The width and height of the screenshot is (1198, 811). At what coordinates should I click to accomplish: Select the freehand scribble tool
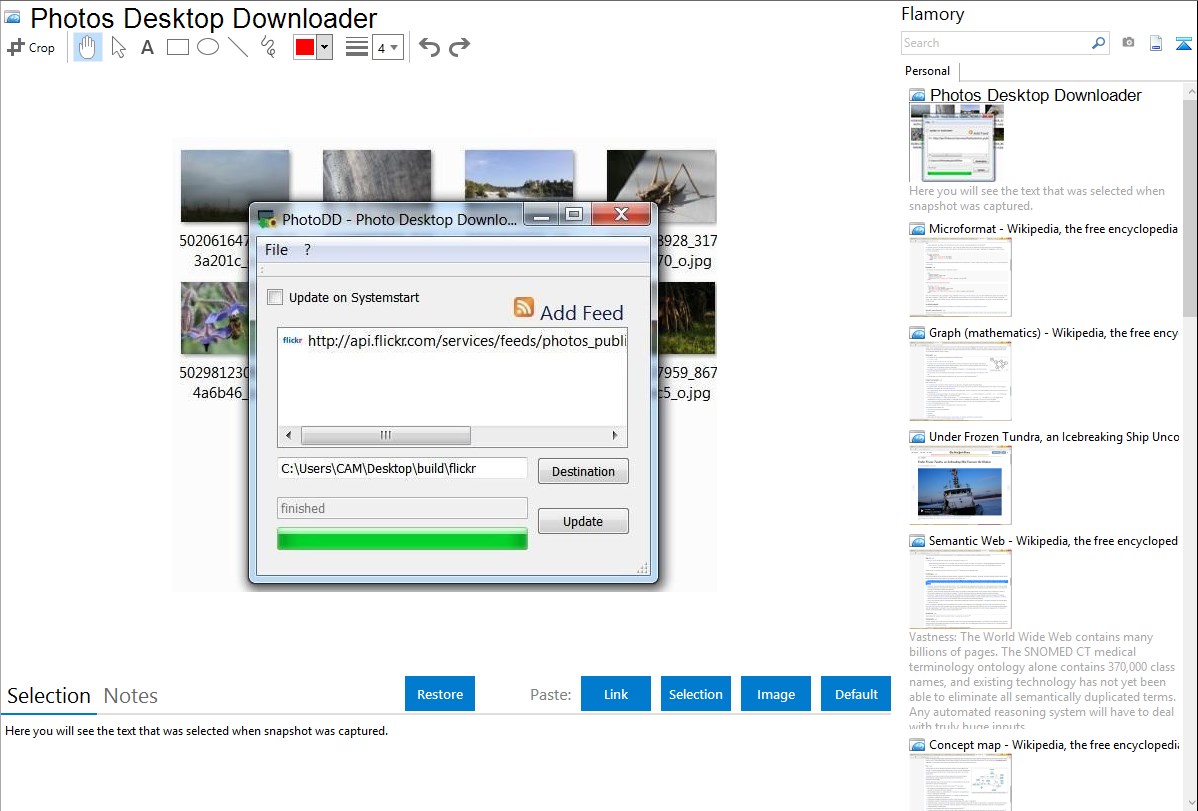coord(268,47)
